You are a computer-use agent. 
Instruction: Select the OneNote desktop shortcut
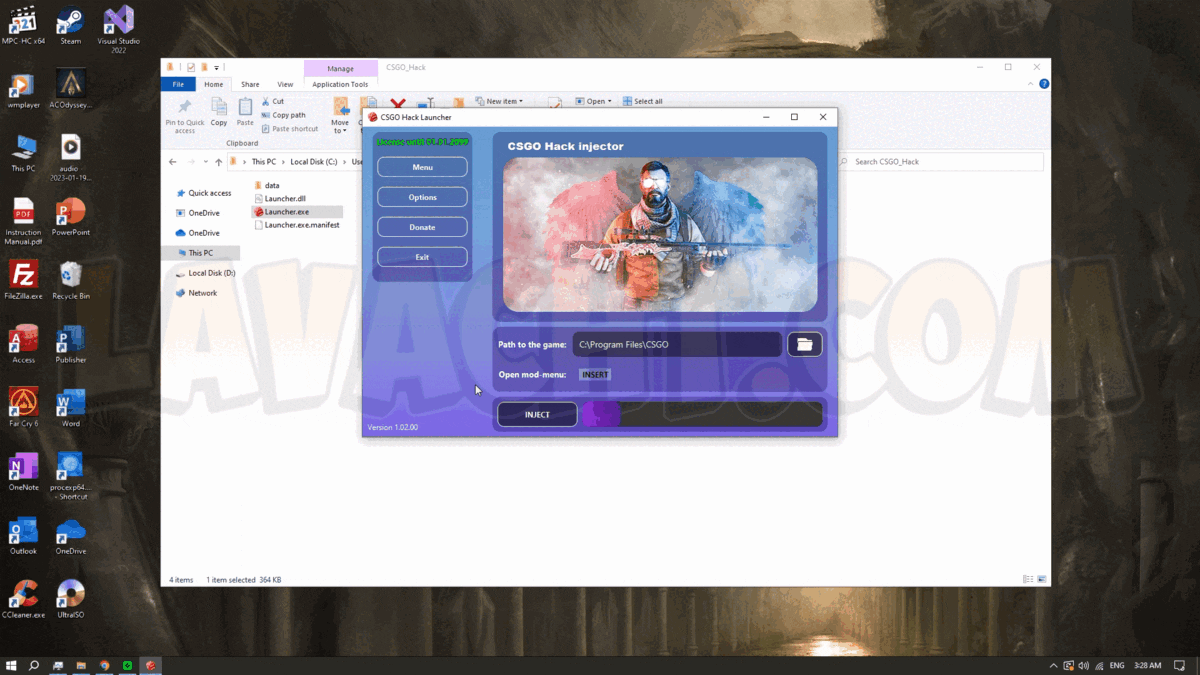click(23, 473)
